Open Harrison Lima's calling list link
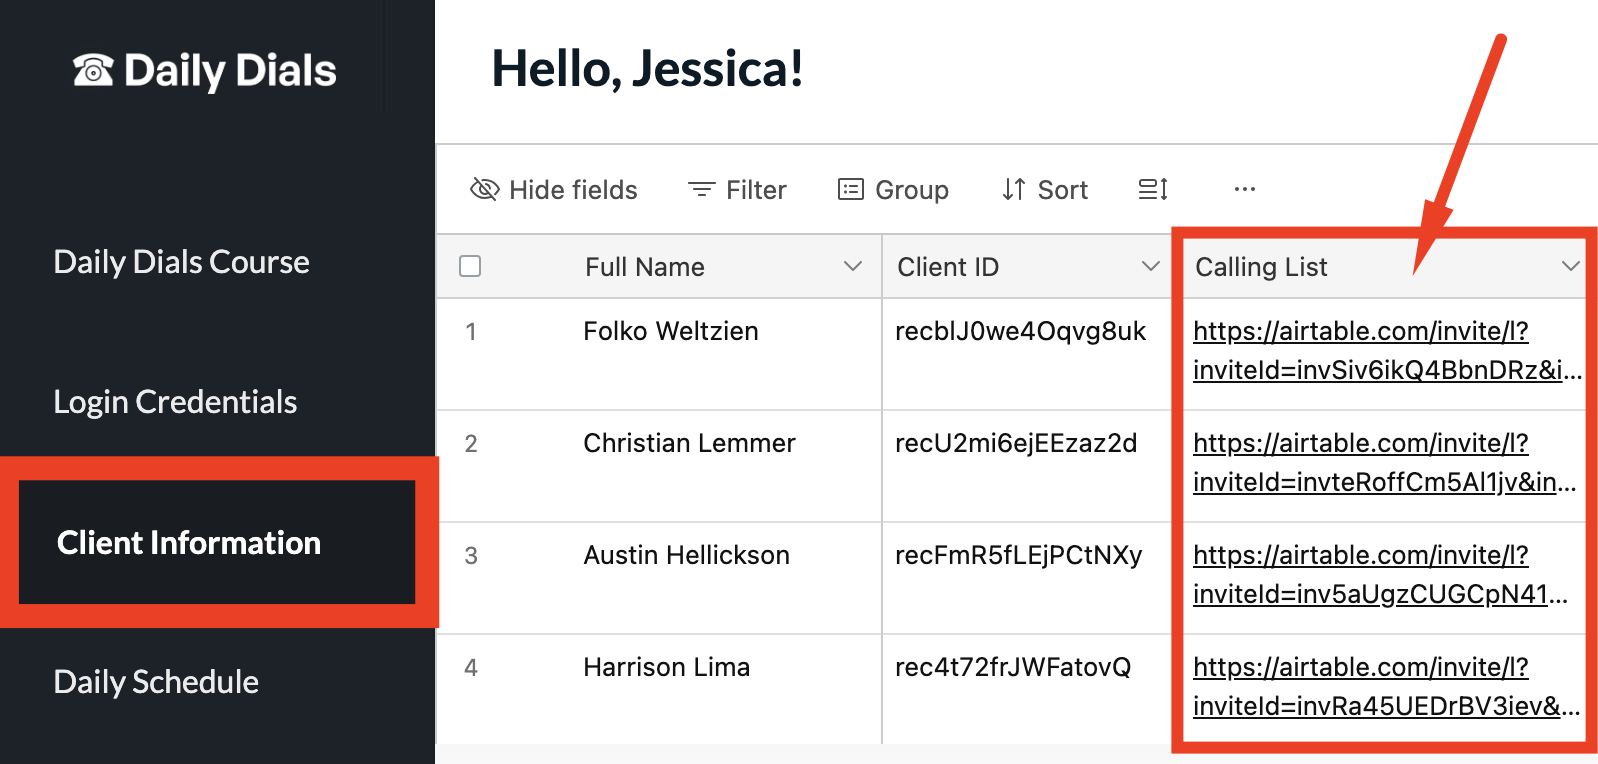 pyautogui.click(x=1386, y=686)
